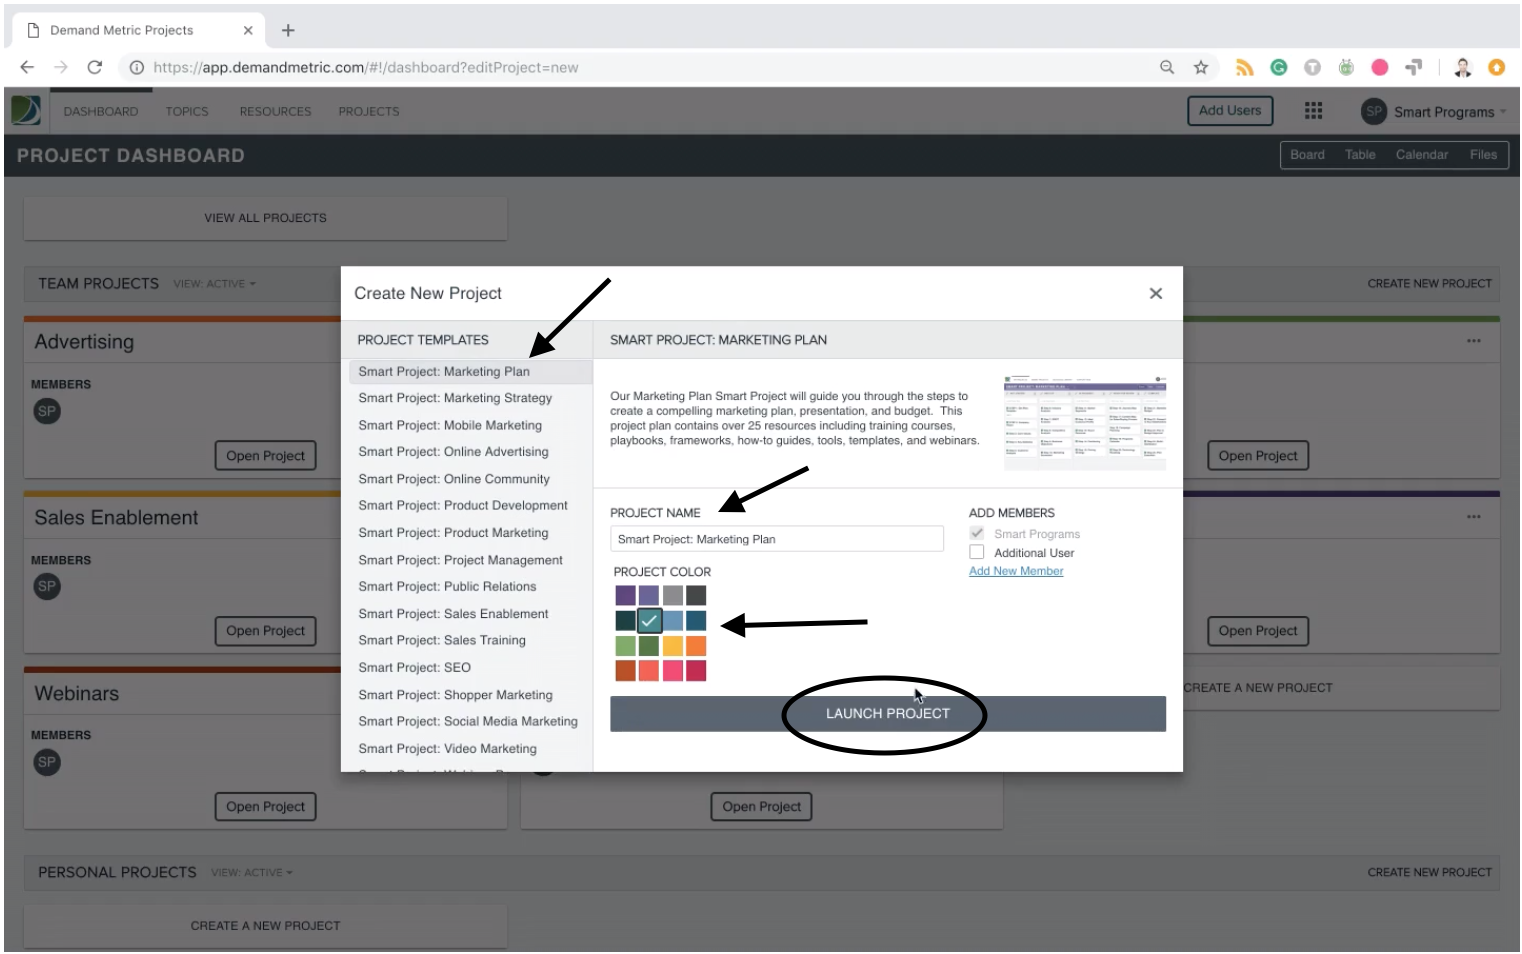Image resolution: width=1522 pixels, height=954 pixels.
Task: Open the Advertising project
Action: tap(265, 456)
